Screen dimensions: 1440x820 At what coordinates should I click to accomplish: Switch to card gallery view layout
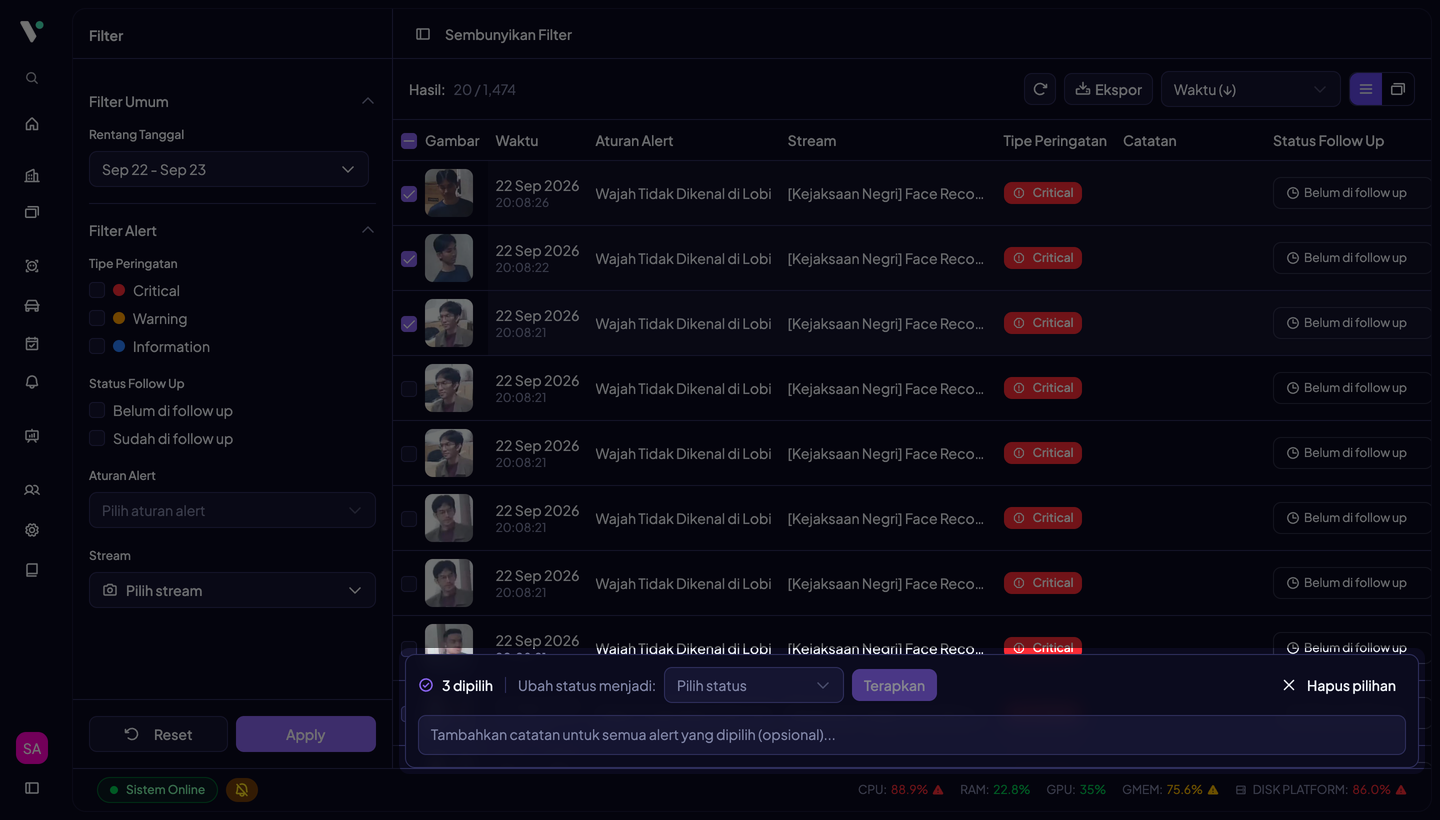click(x=1398, y=89)
